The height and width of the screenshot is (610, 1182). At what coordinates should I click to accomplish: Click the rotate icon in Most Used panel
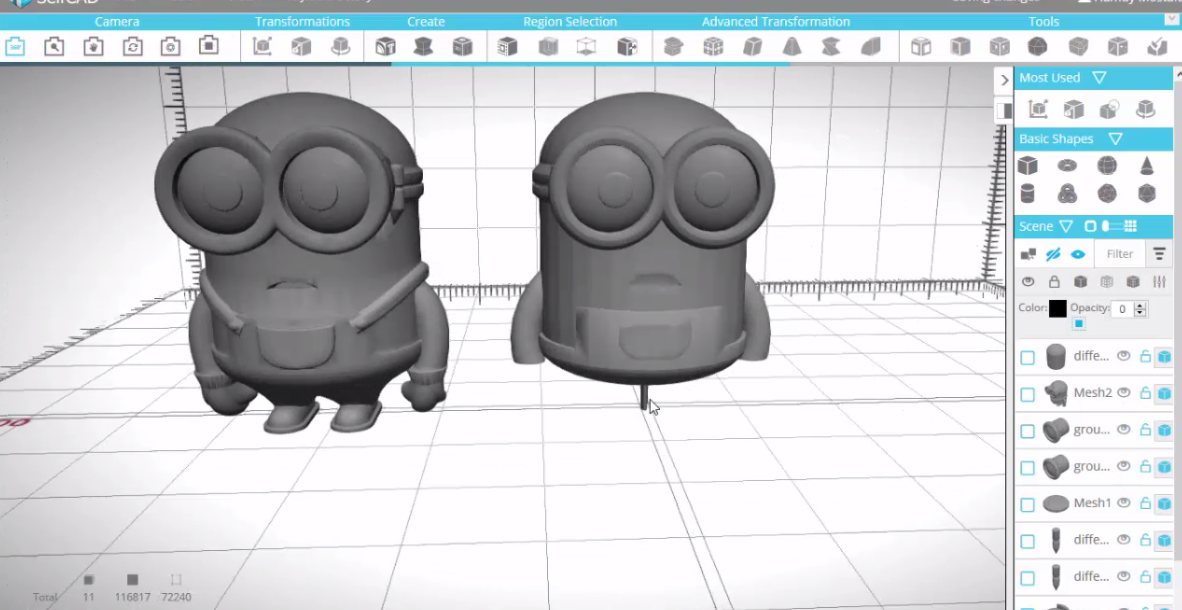coord(1146,109)
